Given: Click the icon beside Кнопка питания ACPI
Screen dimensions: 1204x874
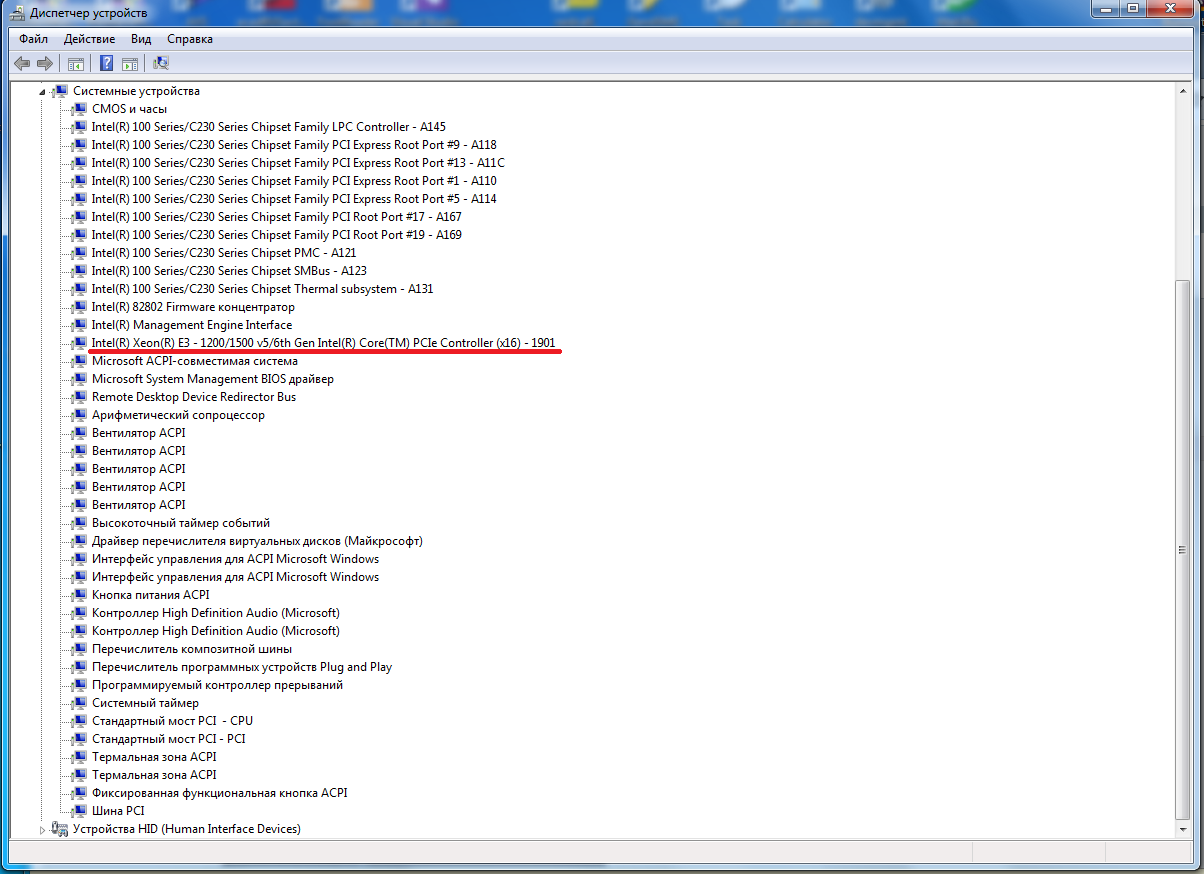Looking at the screenshot, I should click(x=80, y=595).
